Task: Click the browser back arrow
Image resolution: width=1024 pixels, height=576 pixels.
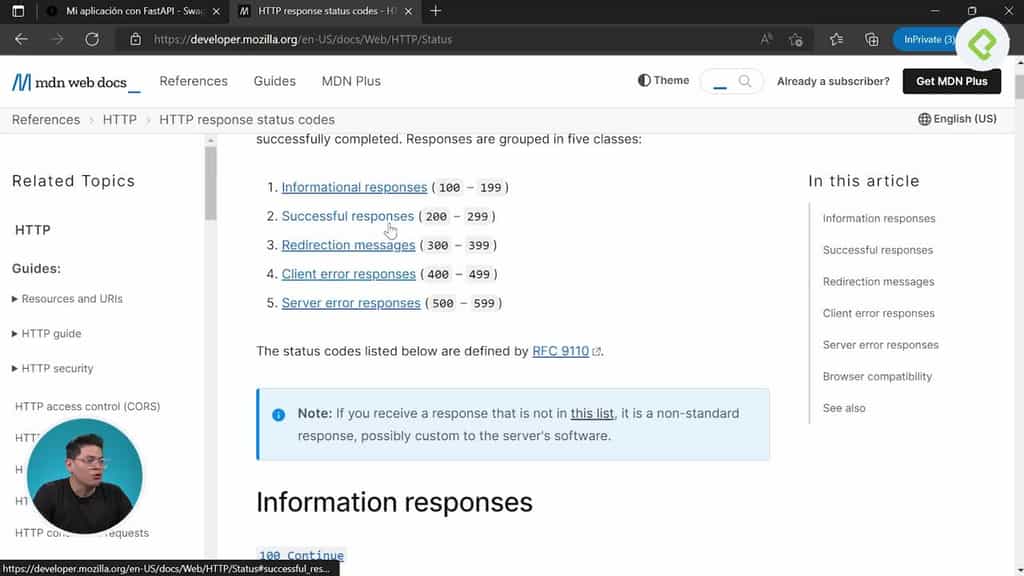Action: click(x=21, y=39)
